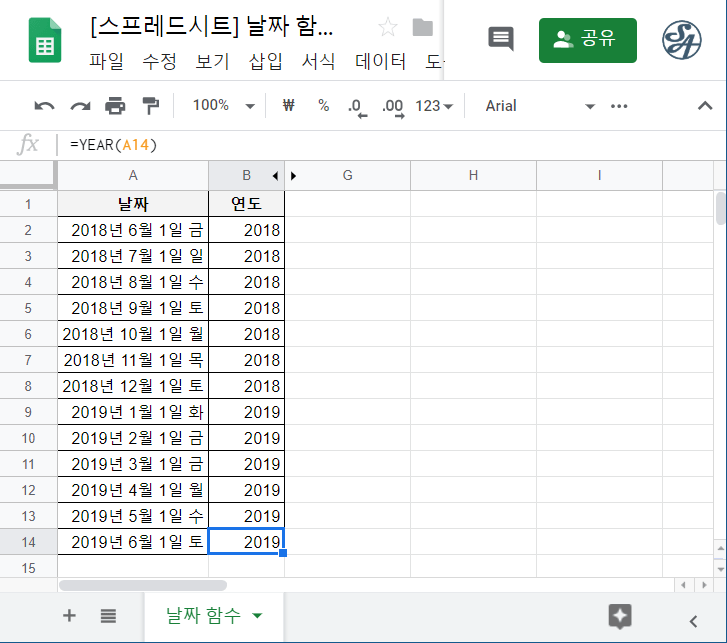Screen dimensions: 727x643
Task: Open the move to folder icon
Action: point(423,28)
